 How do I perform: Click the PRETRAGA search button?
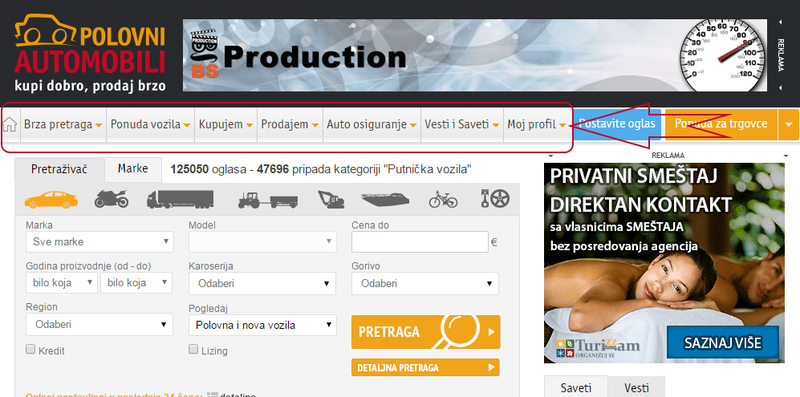tap(426, 332)
